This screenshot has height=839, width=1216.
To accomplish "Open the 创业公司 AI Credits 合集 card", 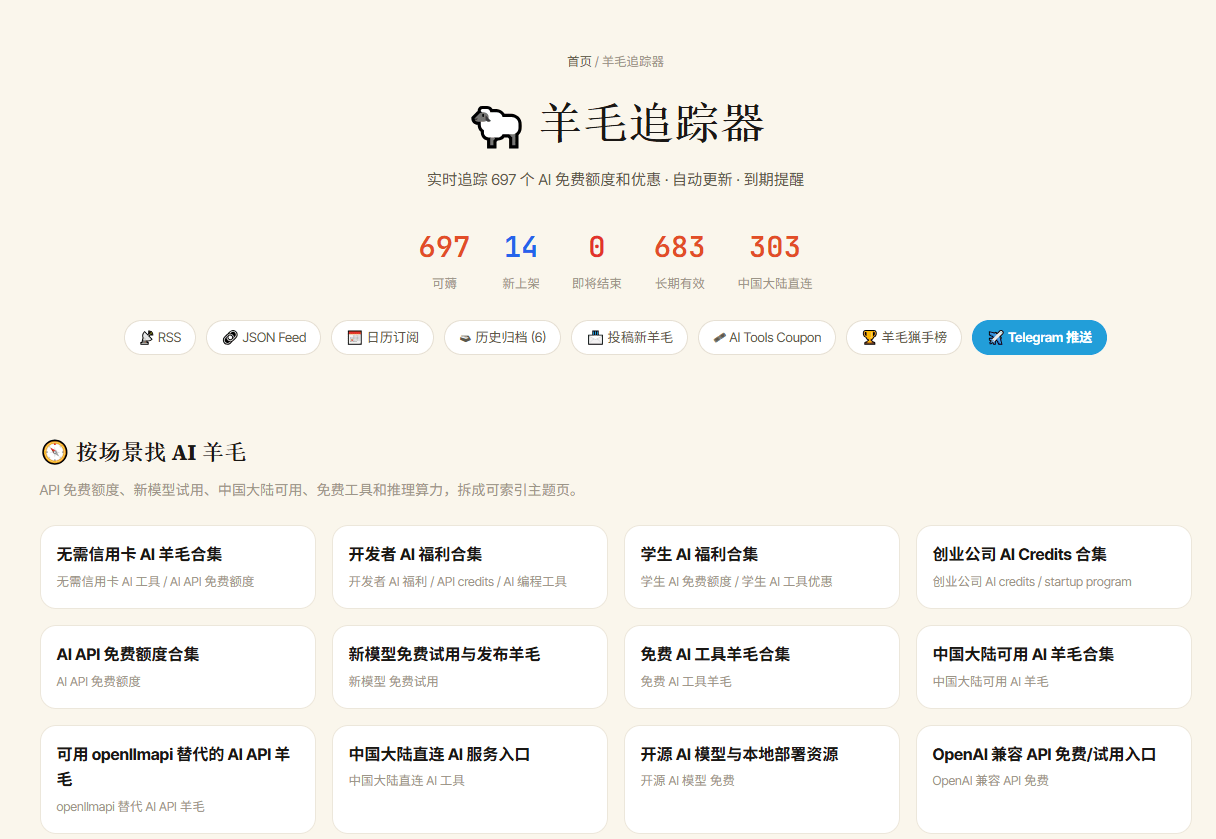I will [x=1054, y=567].
